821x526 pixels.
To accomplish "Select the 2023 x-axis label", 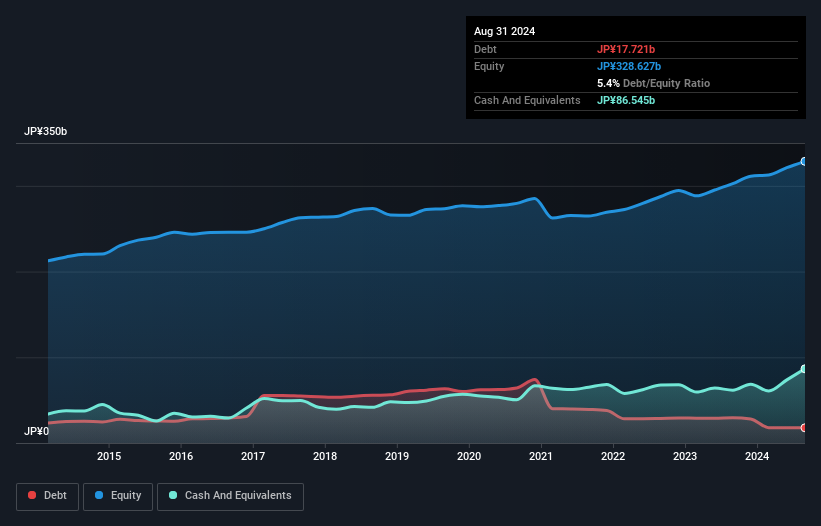I will [x=685, y=457].
